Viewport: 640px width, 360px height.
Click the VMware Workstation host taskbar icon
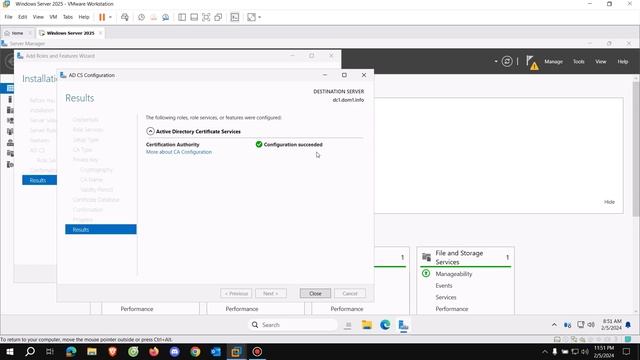[x=236, y=351]
